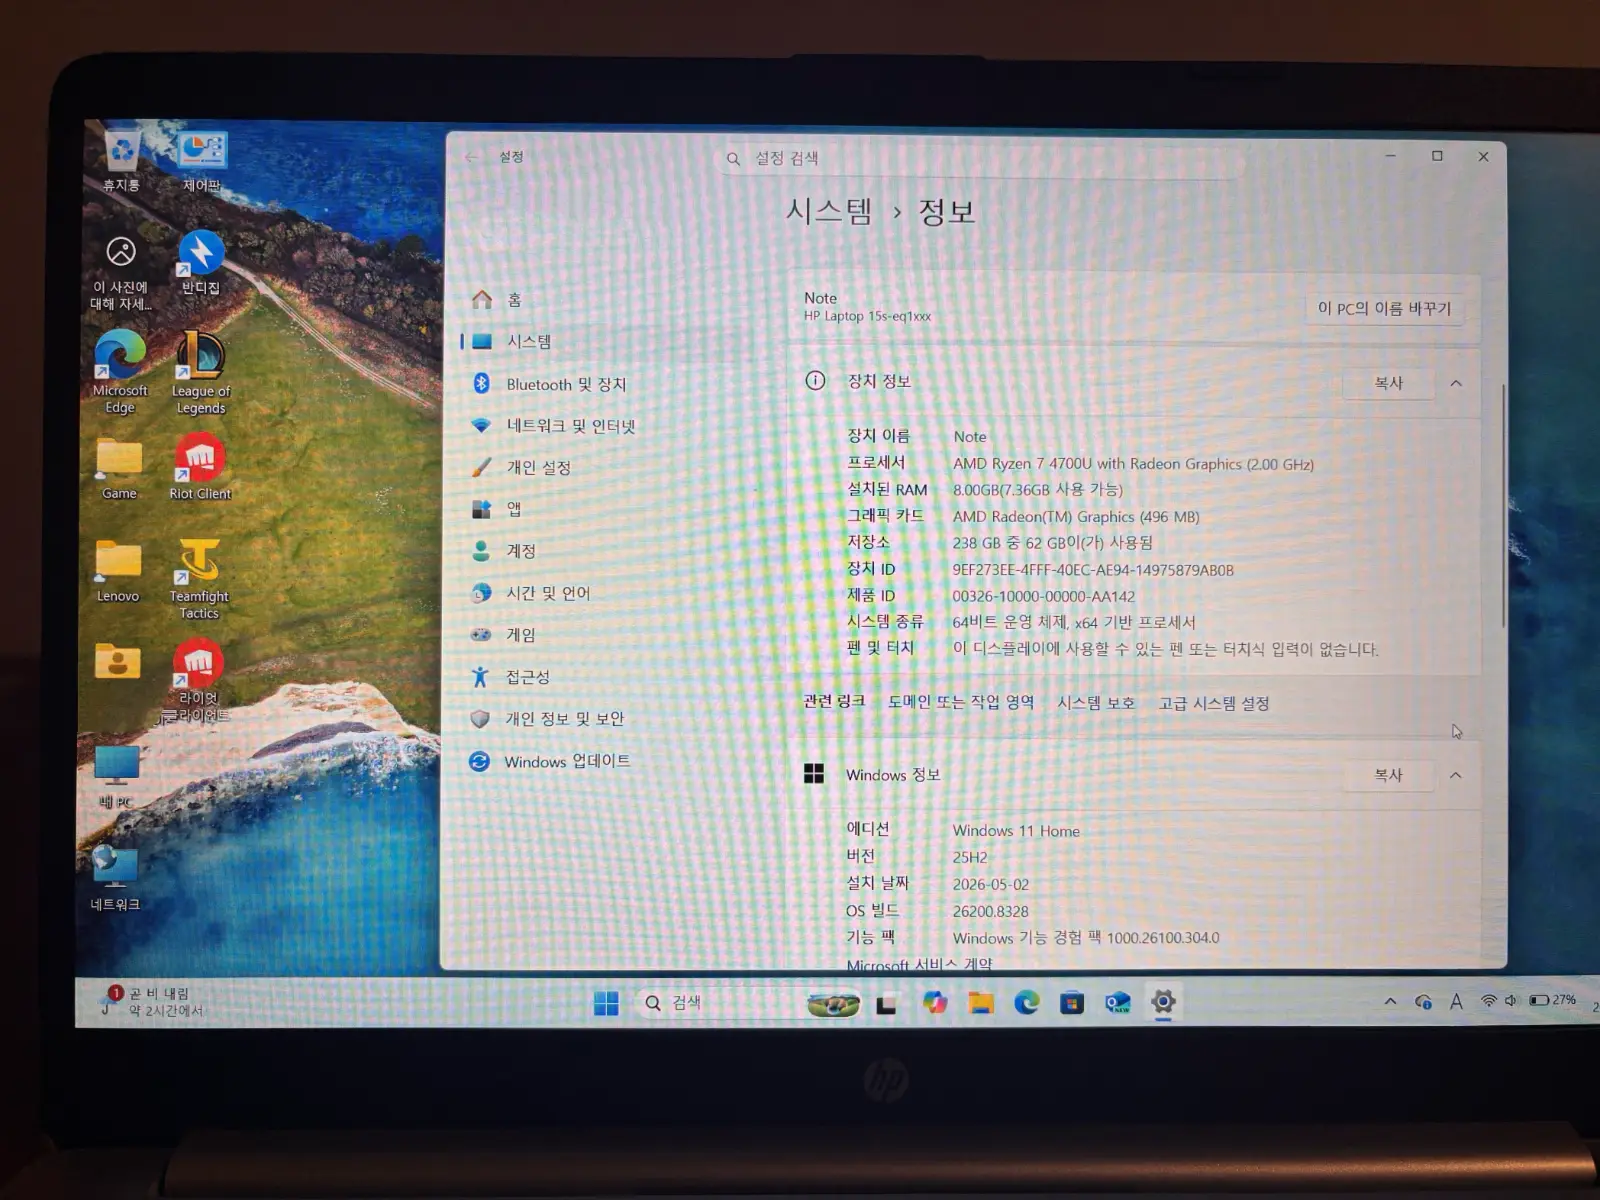1600x1200 pixels.
Task: Click the 이 PC의 이름 바꾸기 button
Action: click(x=1384, y=309)
